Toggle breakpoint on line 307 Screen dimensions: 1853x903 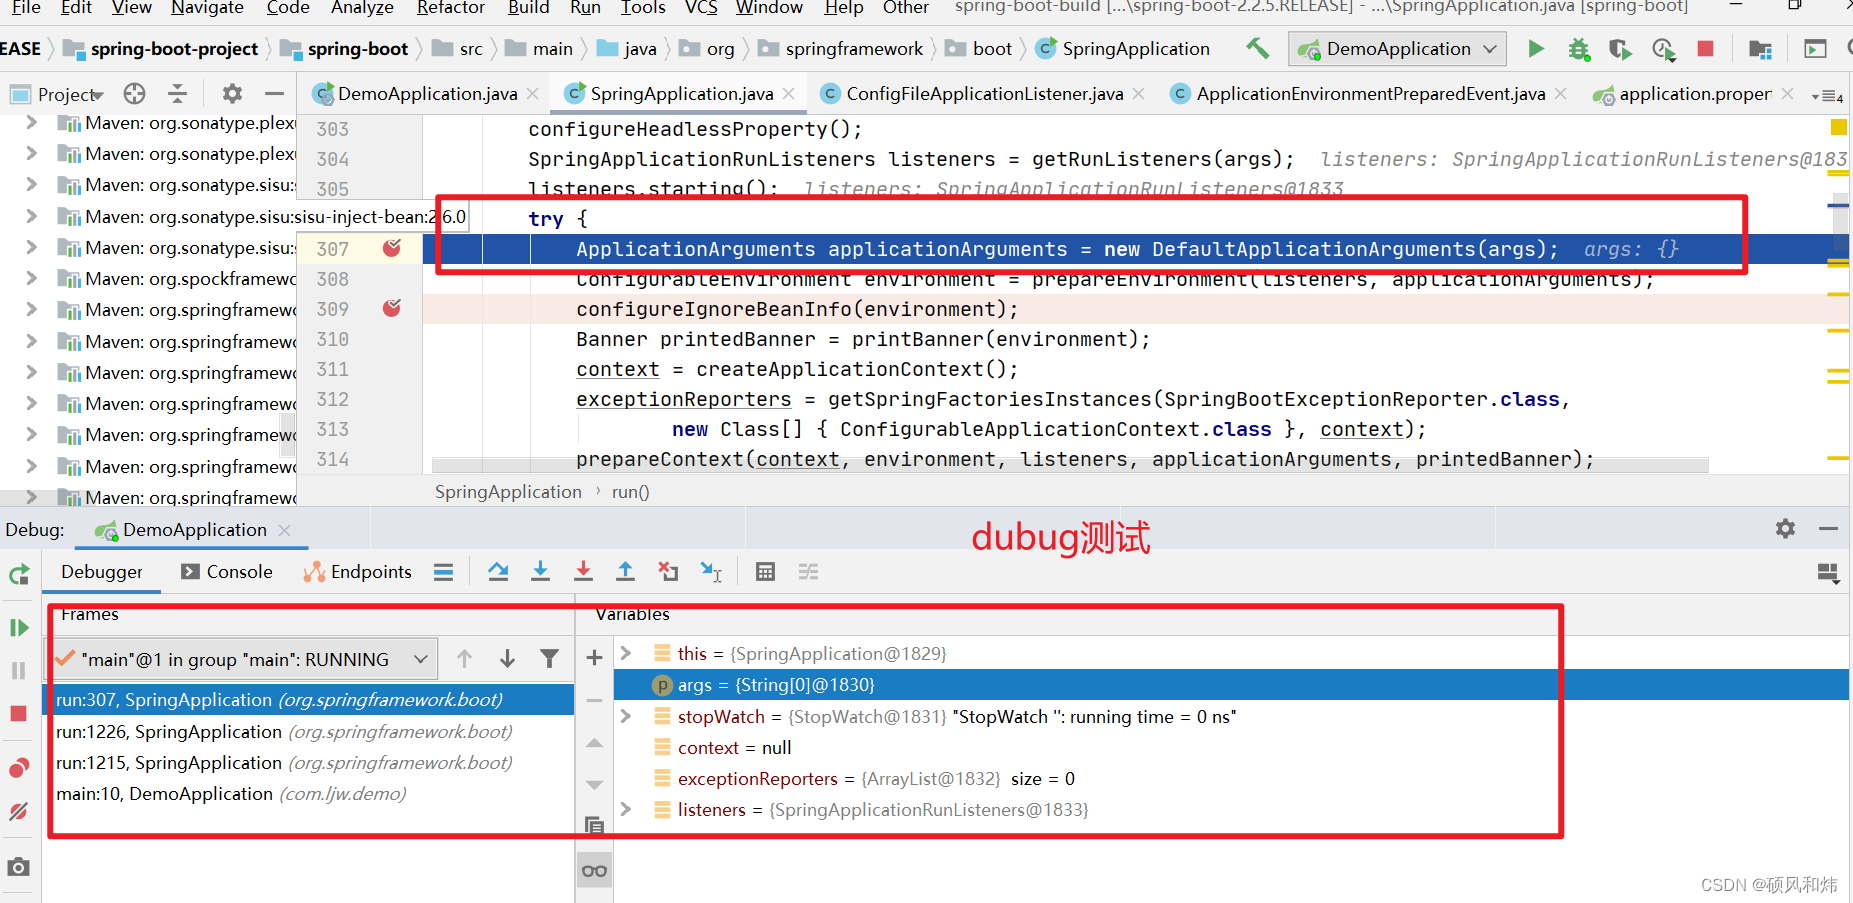coord(392,248)
